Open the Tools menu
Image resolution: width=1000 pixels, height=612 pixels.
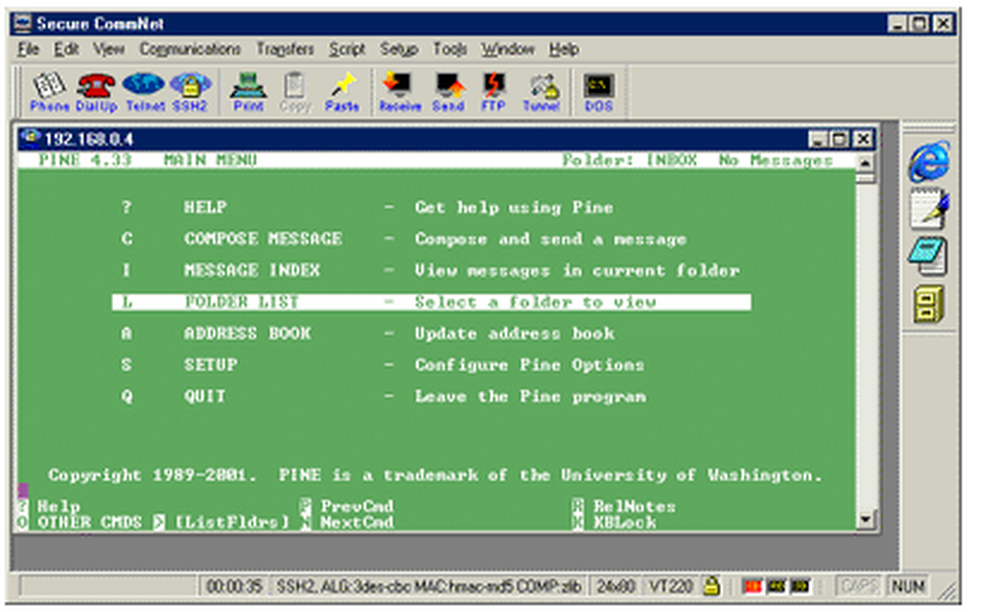(450, 49)
